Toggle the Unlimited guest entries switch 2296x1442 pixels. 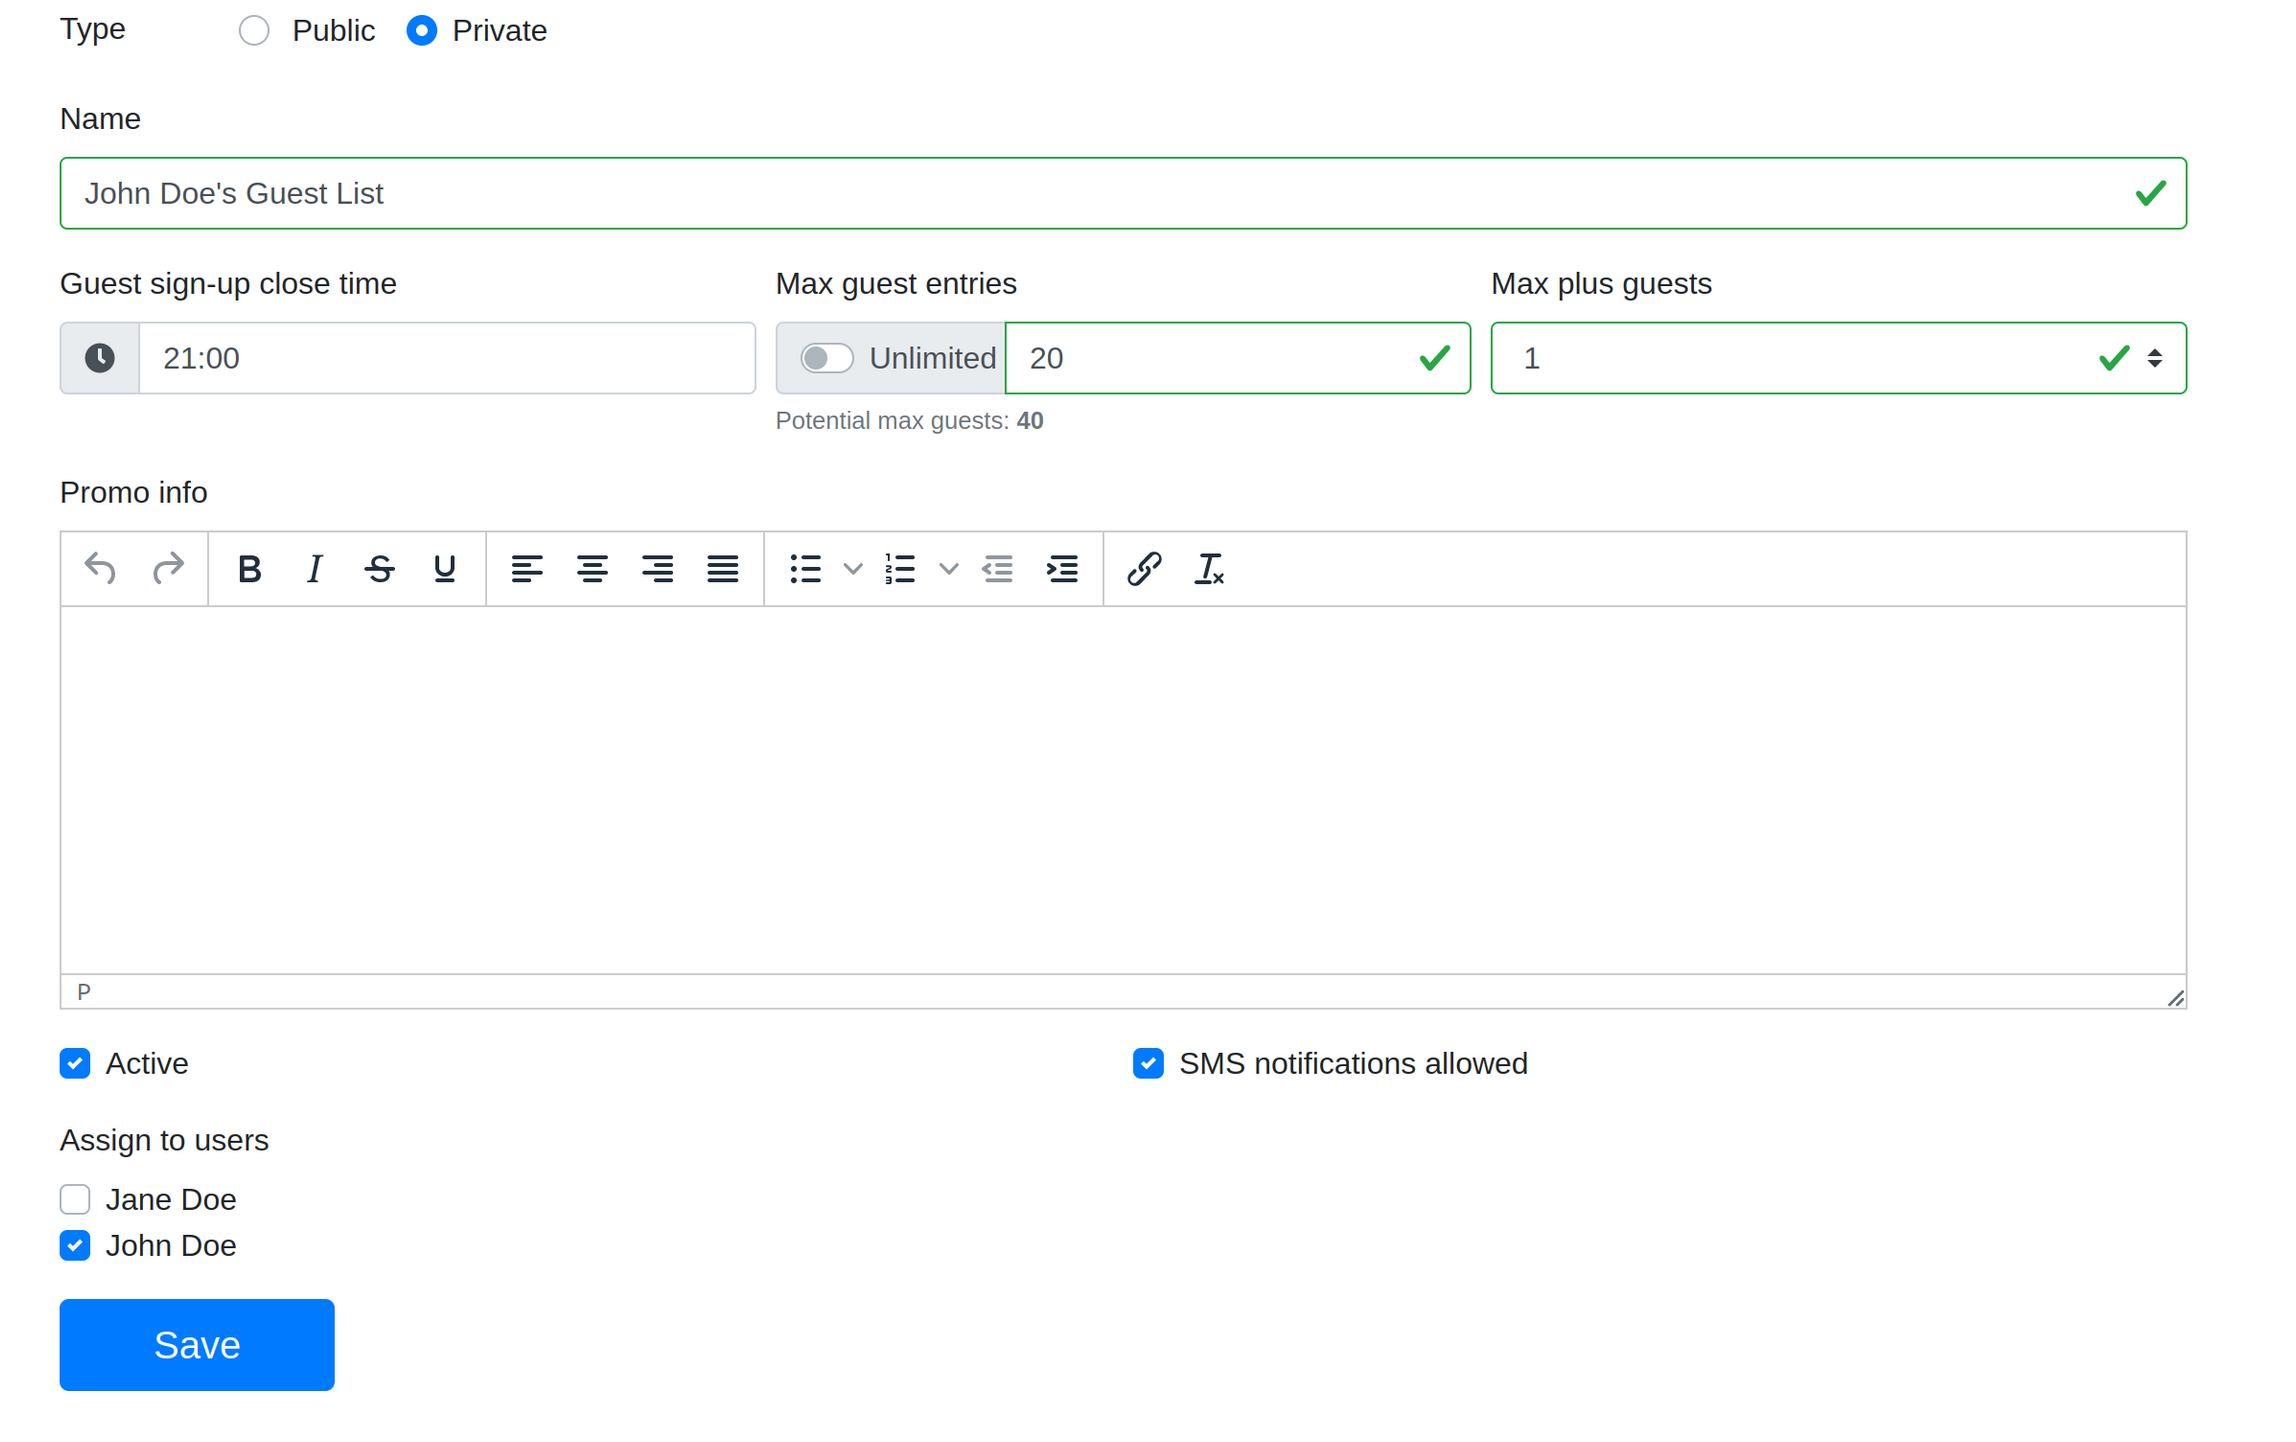(x=826, y=358)
